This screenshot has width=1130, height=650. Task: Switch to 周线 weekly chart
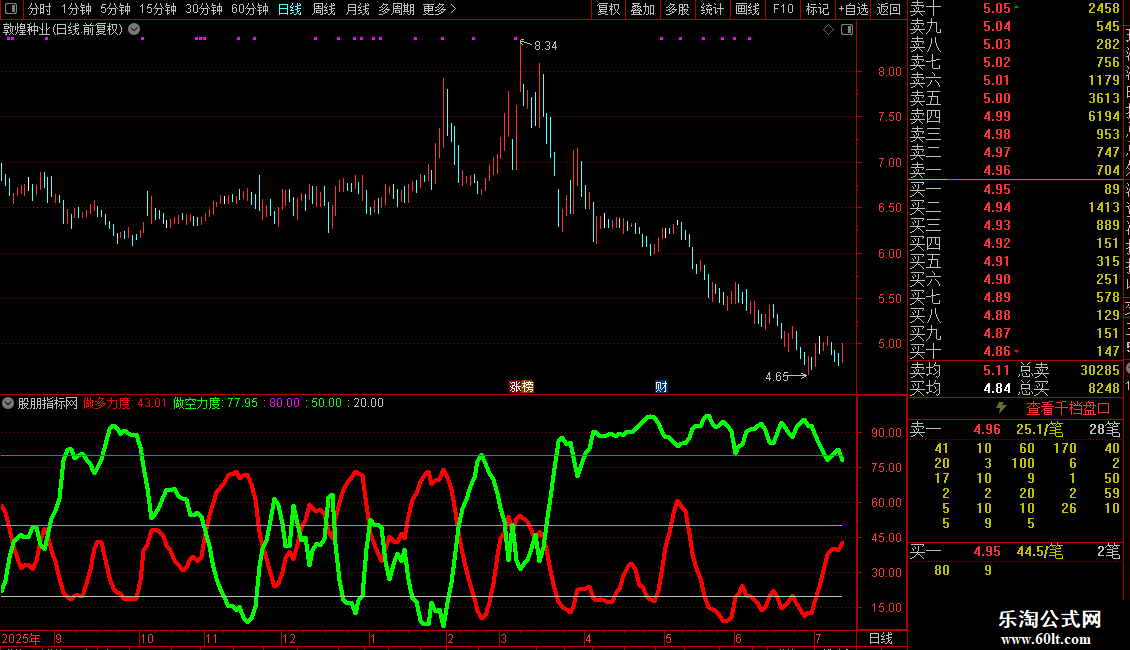click(x=324, y=9)
